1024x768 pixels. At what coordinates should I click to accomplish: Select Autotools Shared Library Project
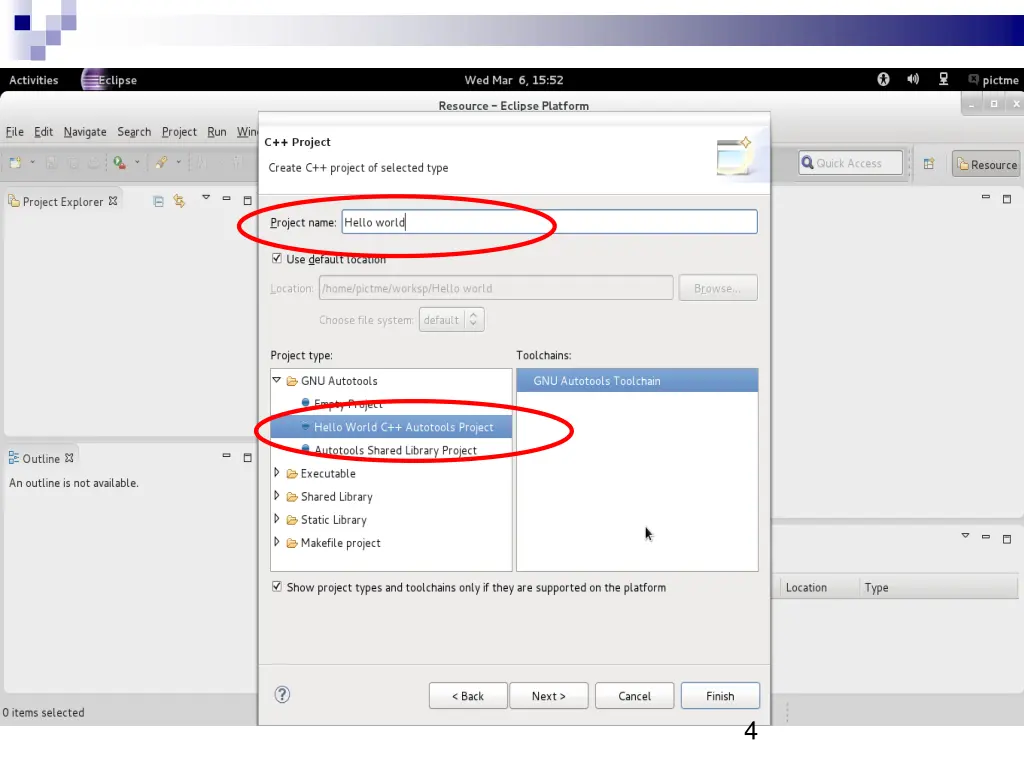[395, 450]
